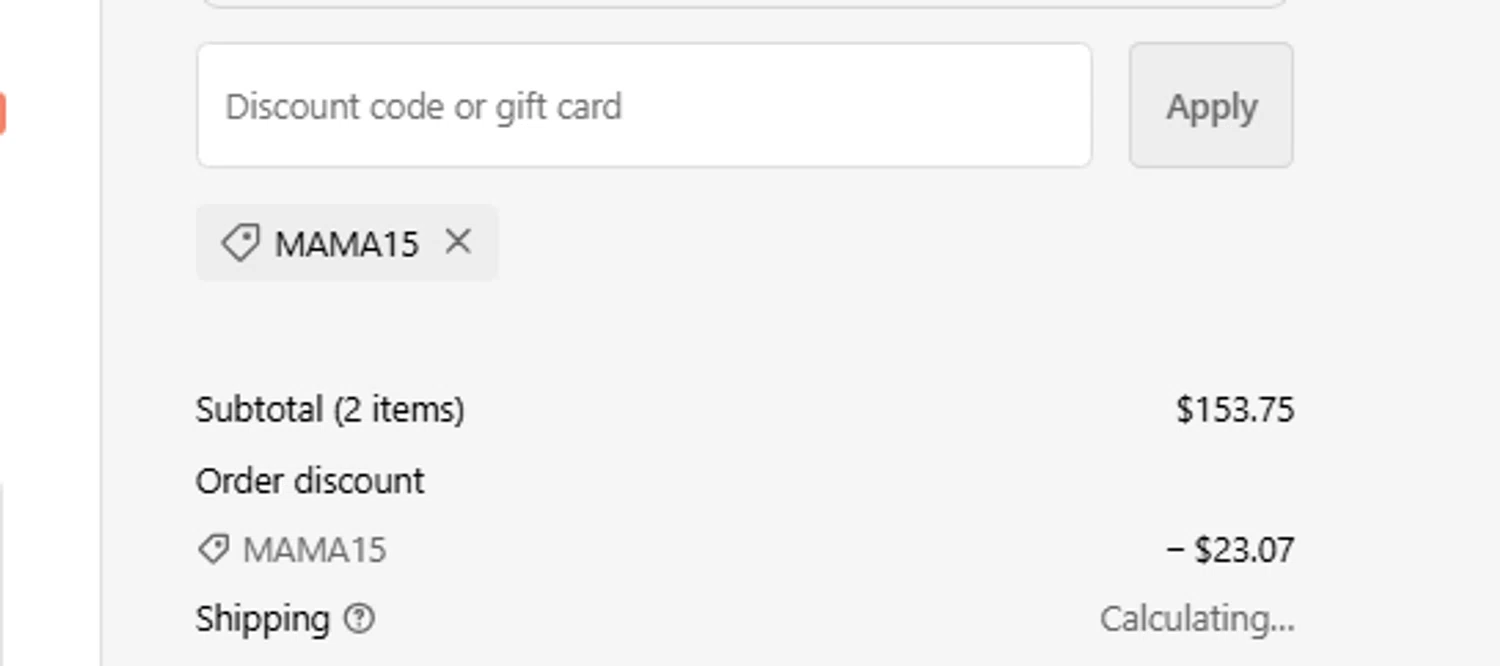Image resolution: width=1500 pixels, height=666 pixels.
Task: Click the − $23.07 discount amount
Action: click(x=1230, y=550)
